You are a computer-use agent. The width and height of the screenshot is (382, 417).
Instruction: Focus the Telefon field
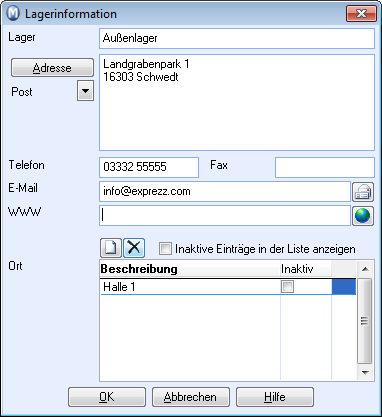pyautogui.click(x=149, y=167)
